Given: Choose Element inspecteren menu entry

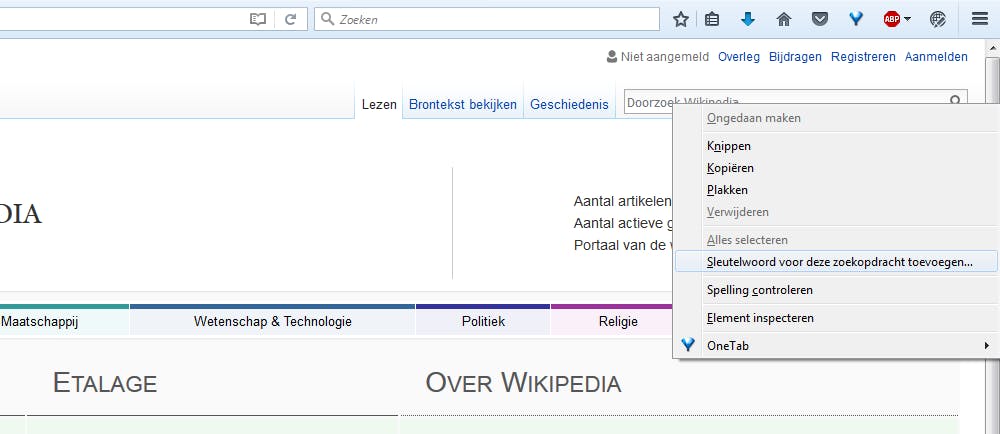Looking at the screenshot, I should tap(835, 318).
